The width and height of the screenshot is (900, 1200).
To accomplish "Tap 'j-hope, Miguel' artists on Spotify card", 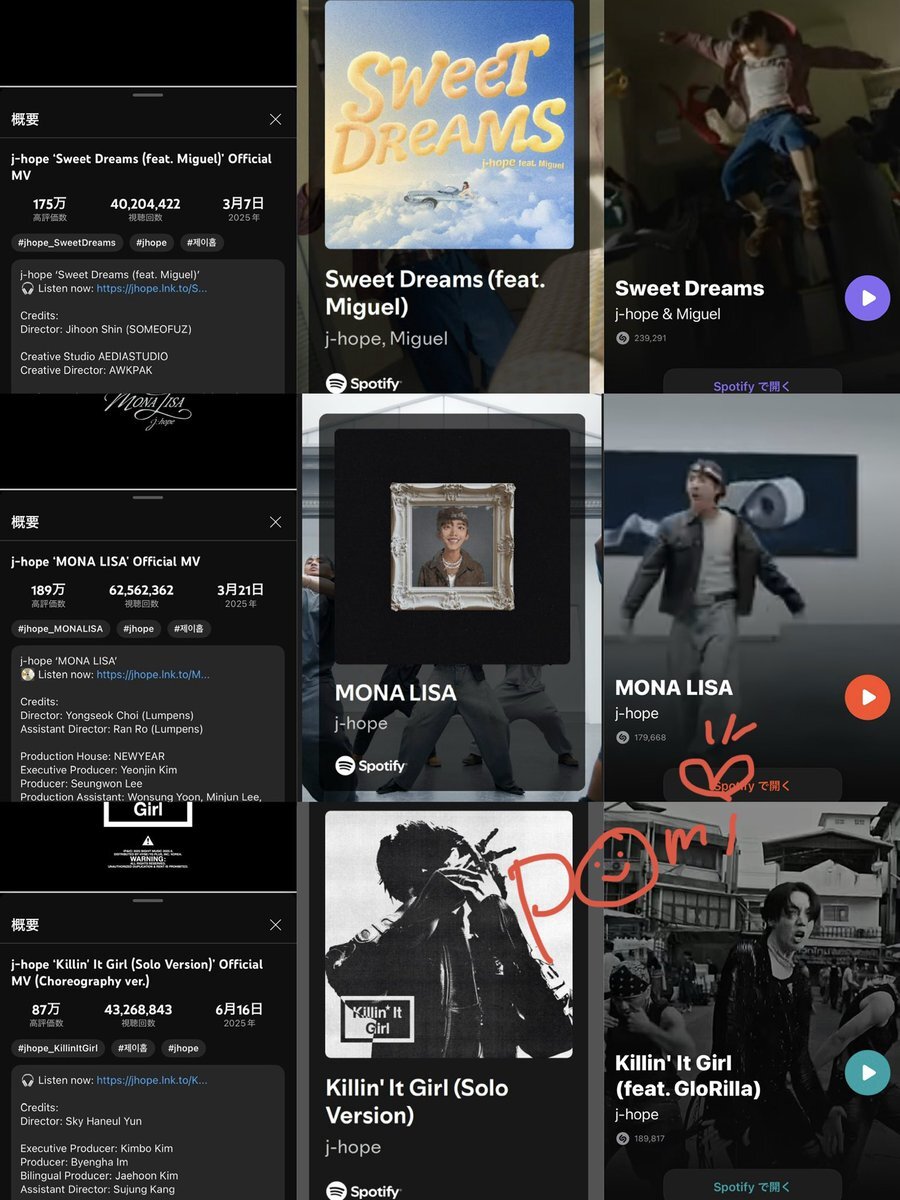I will [386, 339].
